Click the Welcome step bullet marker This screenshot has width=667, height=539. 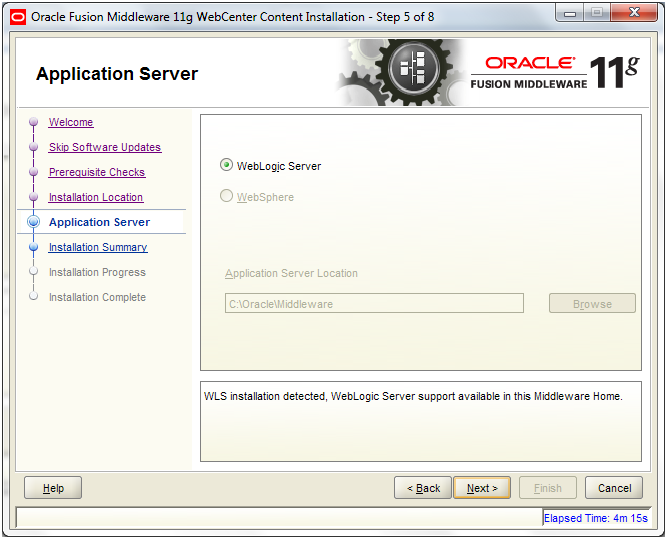34,122
